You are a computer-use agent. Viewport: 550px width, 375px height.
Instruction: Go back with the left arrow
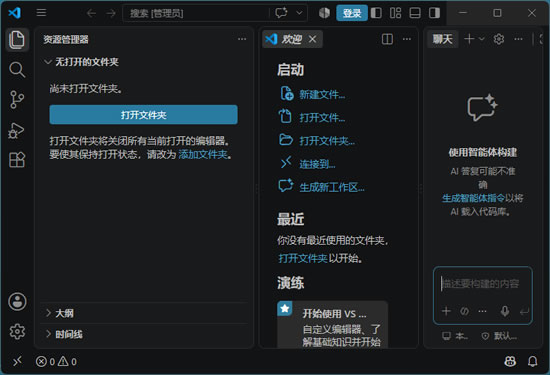pos(92,13)
